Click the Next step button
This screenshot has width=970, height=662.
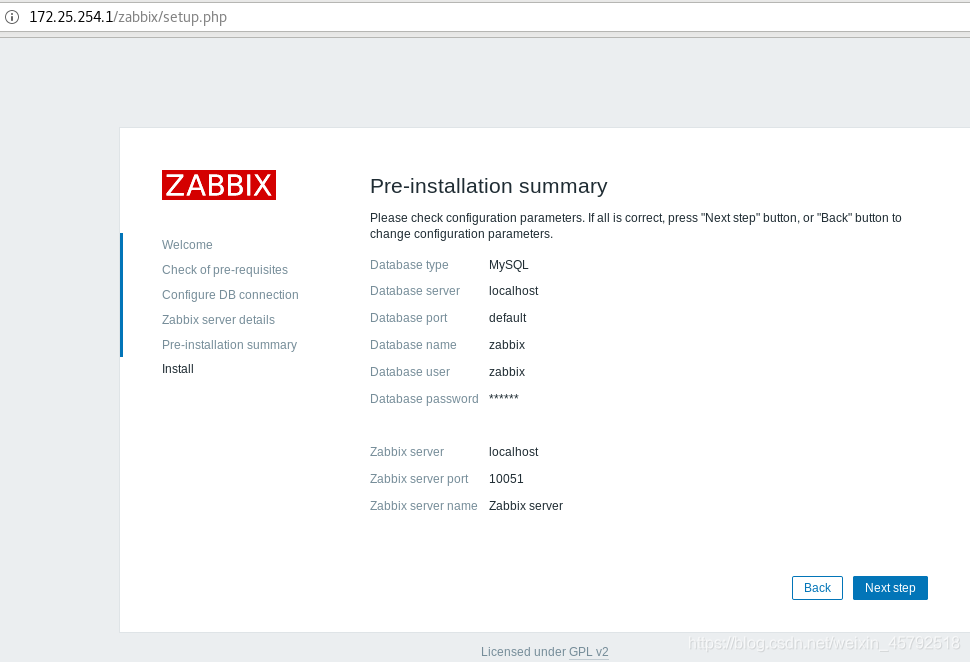(890, 588)
